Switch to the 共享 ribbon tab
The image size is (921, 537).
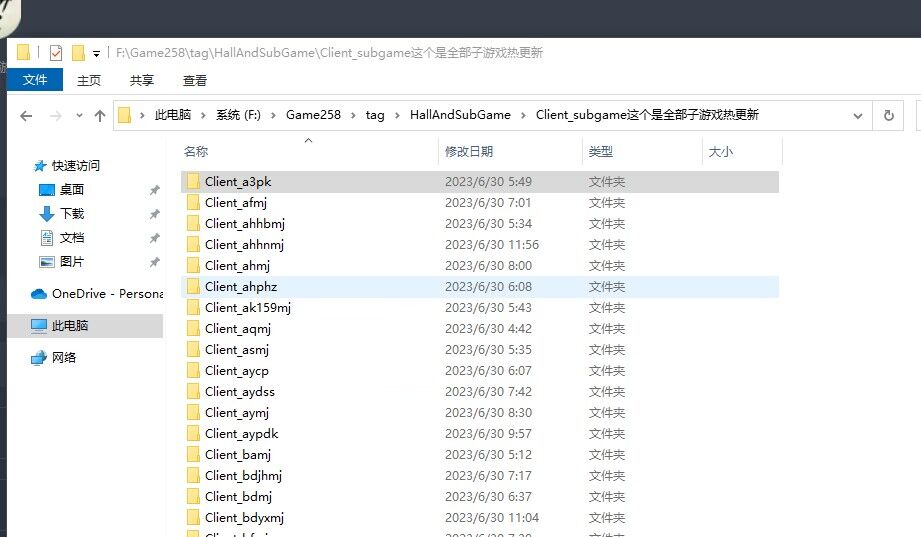pos(142,80)
